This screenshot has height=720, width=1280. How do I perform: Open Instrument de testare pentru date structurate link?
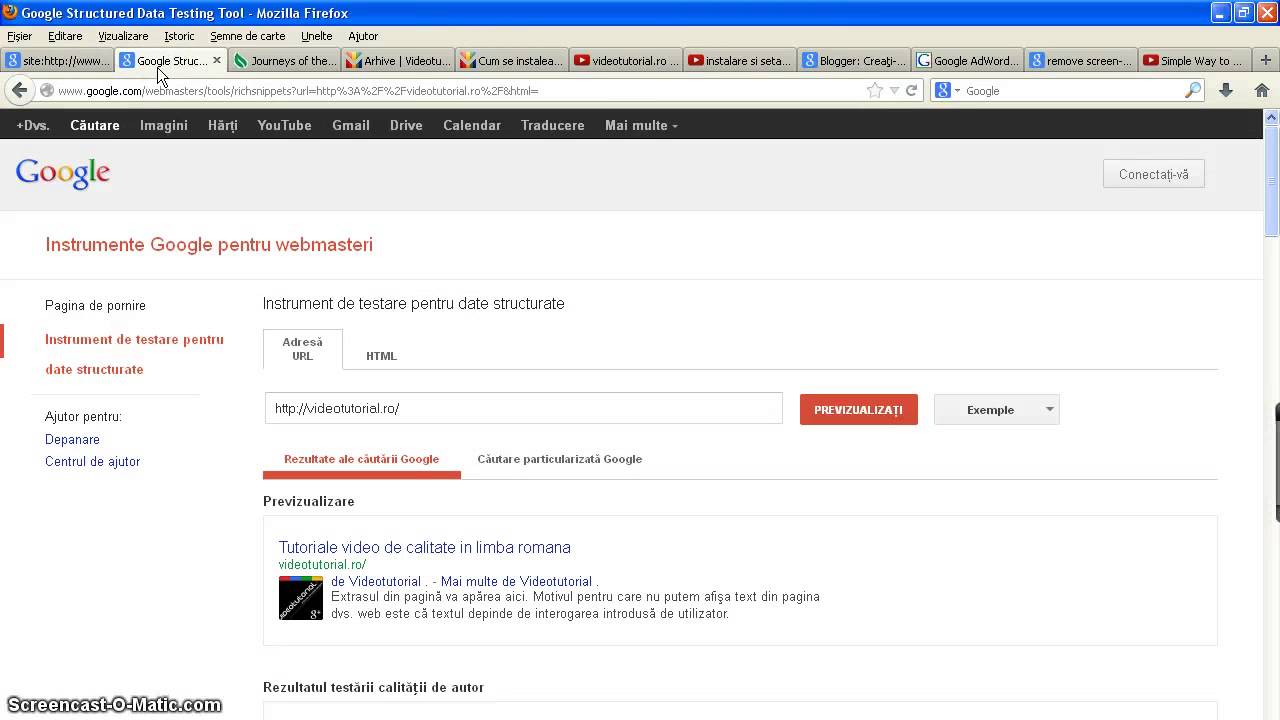134,354
